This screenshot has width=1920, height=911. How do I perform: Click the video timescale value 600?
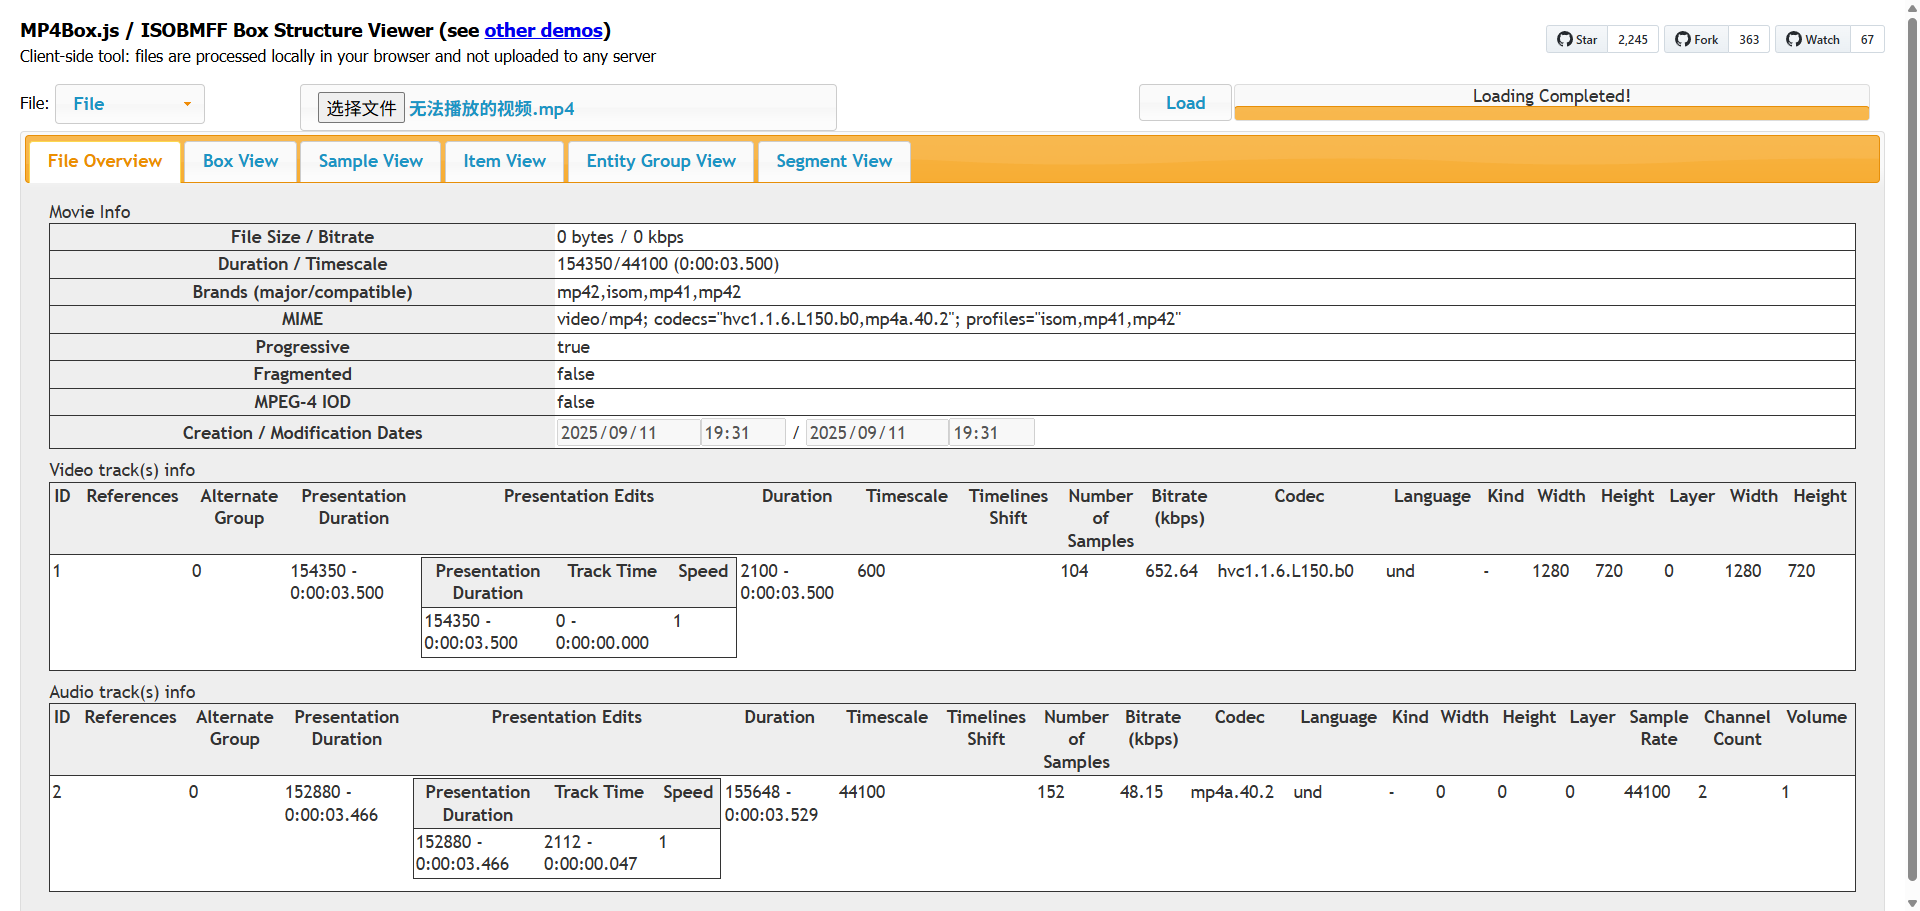pos(871,571)
